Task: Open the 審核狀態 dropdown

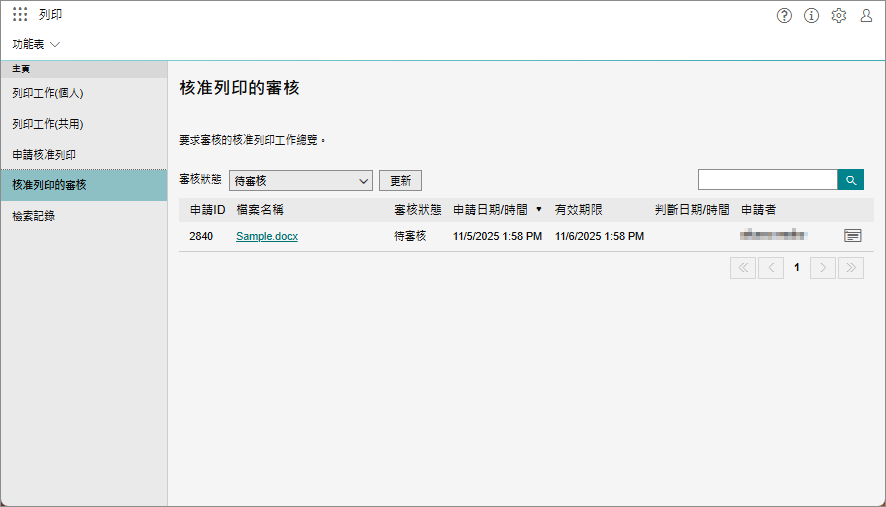Action: point(300,181)
